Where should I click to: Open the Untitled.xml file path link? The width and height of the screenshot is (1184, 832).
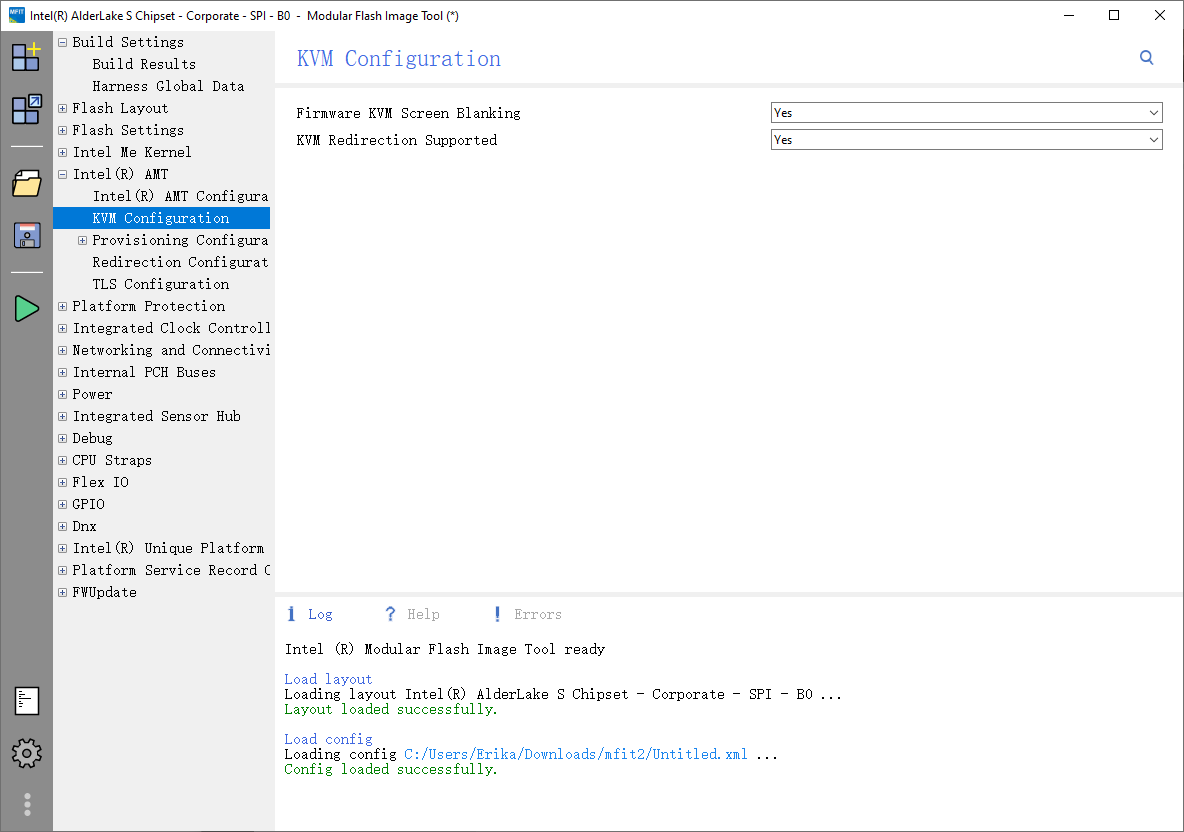tap(576, 754)
